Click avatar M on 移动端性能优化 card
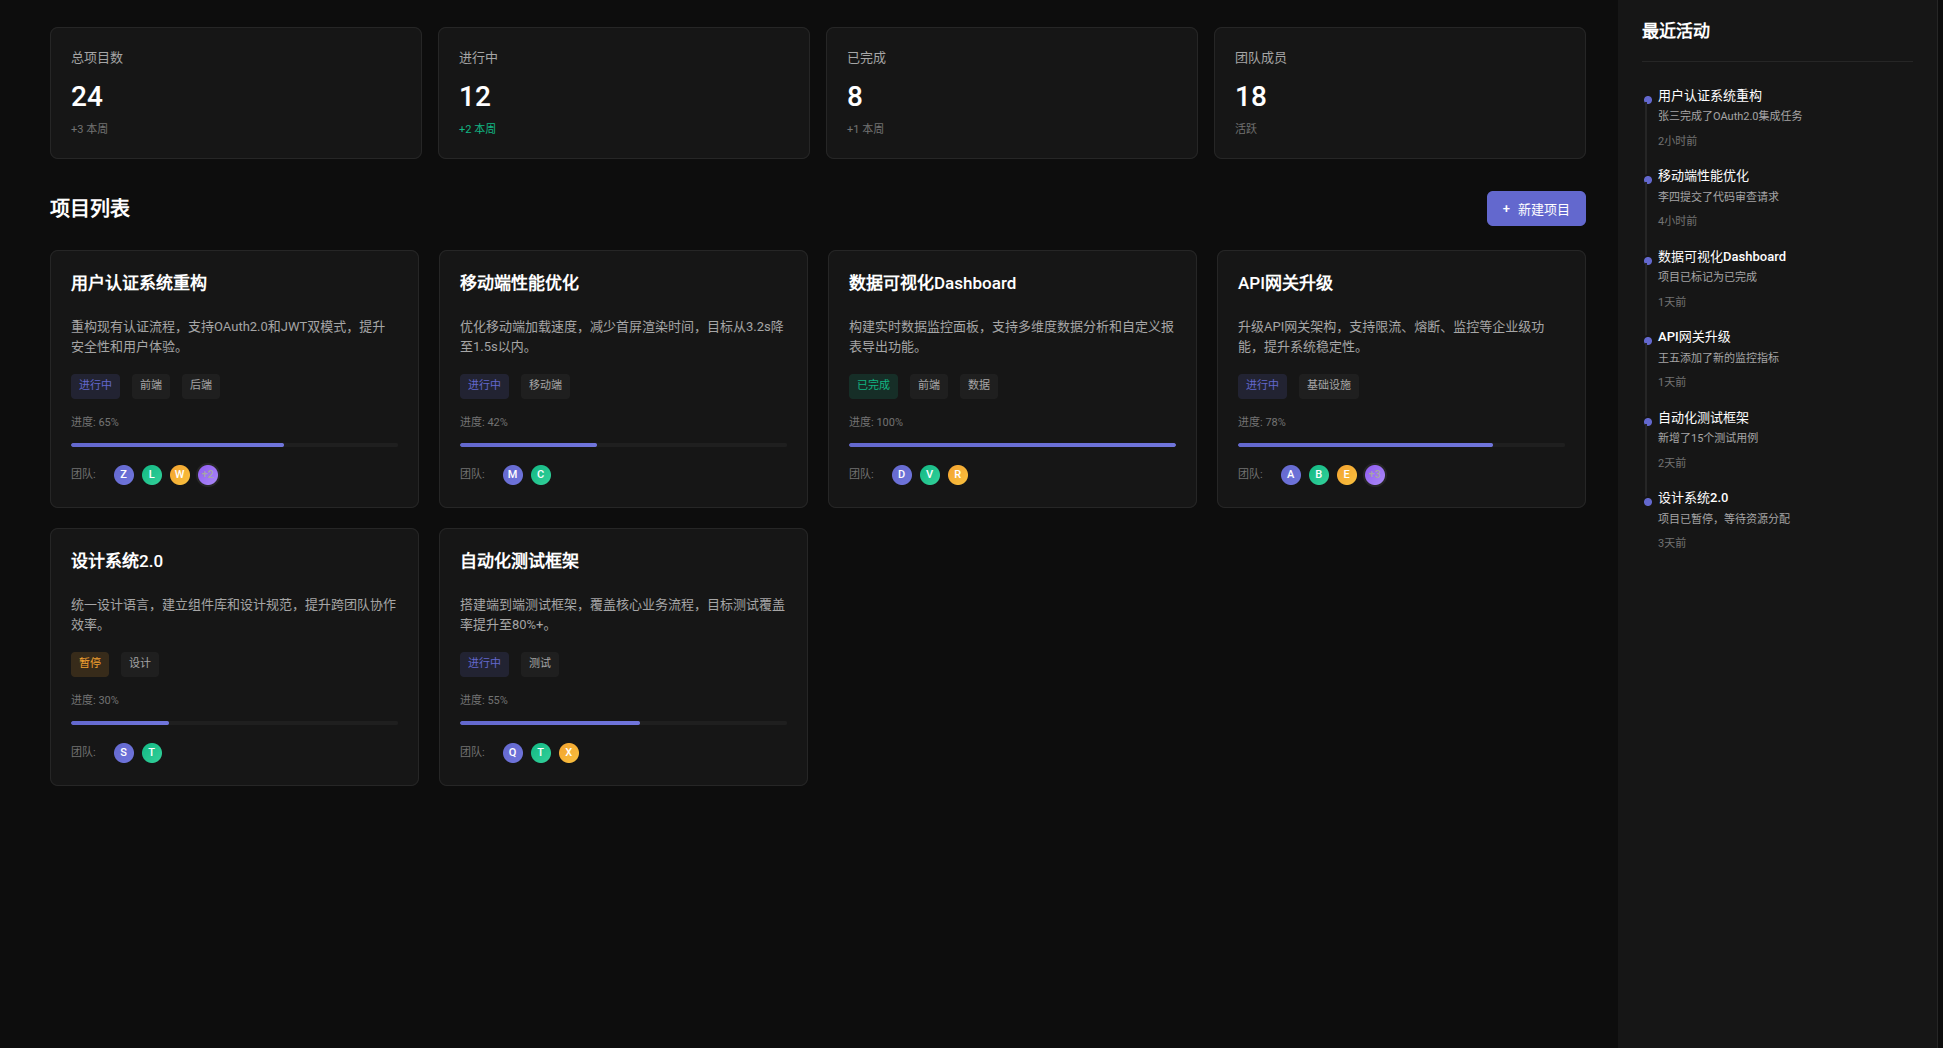The image size is (1943, 1048). point(513,475)
